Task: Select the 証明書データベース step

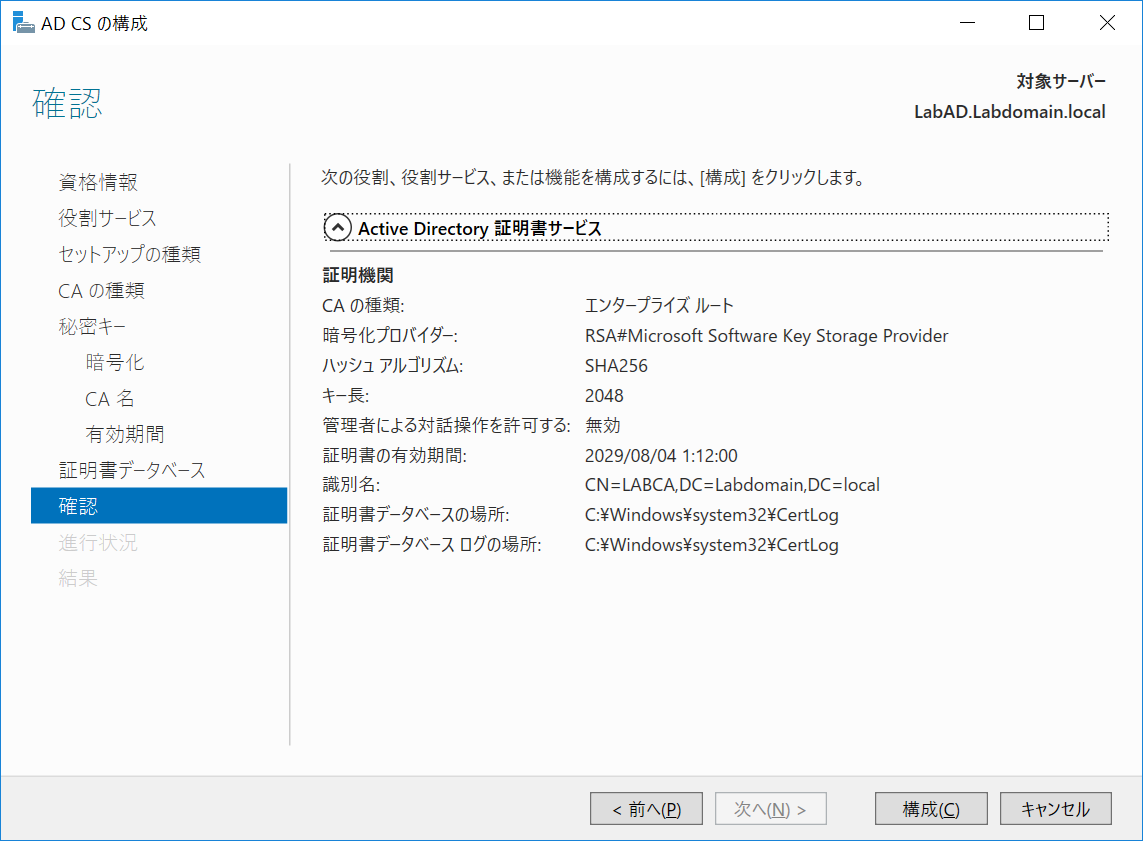Action: [x=132, y=470]
